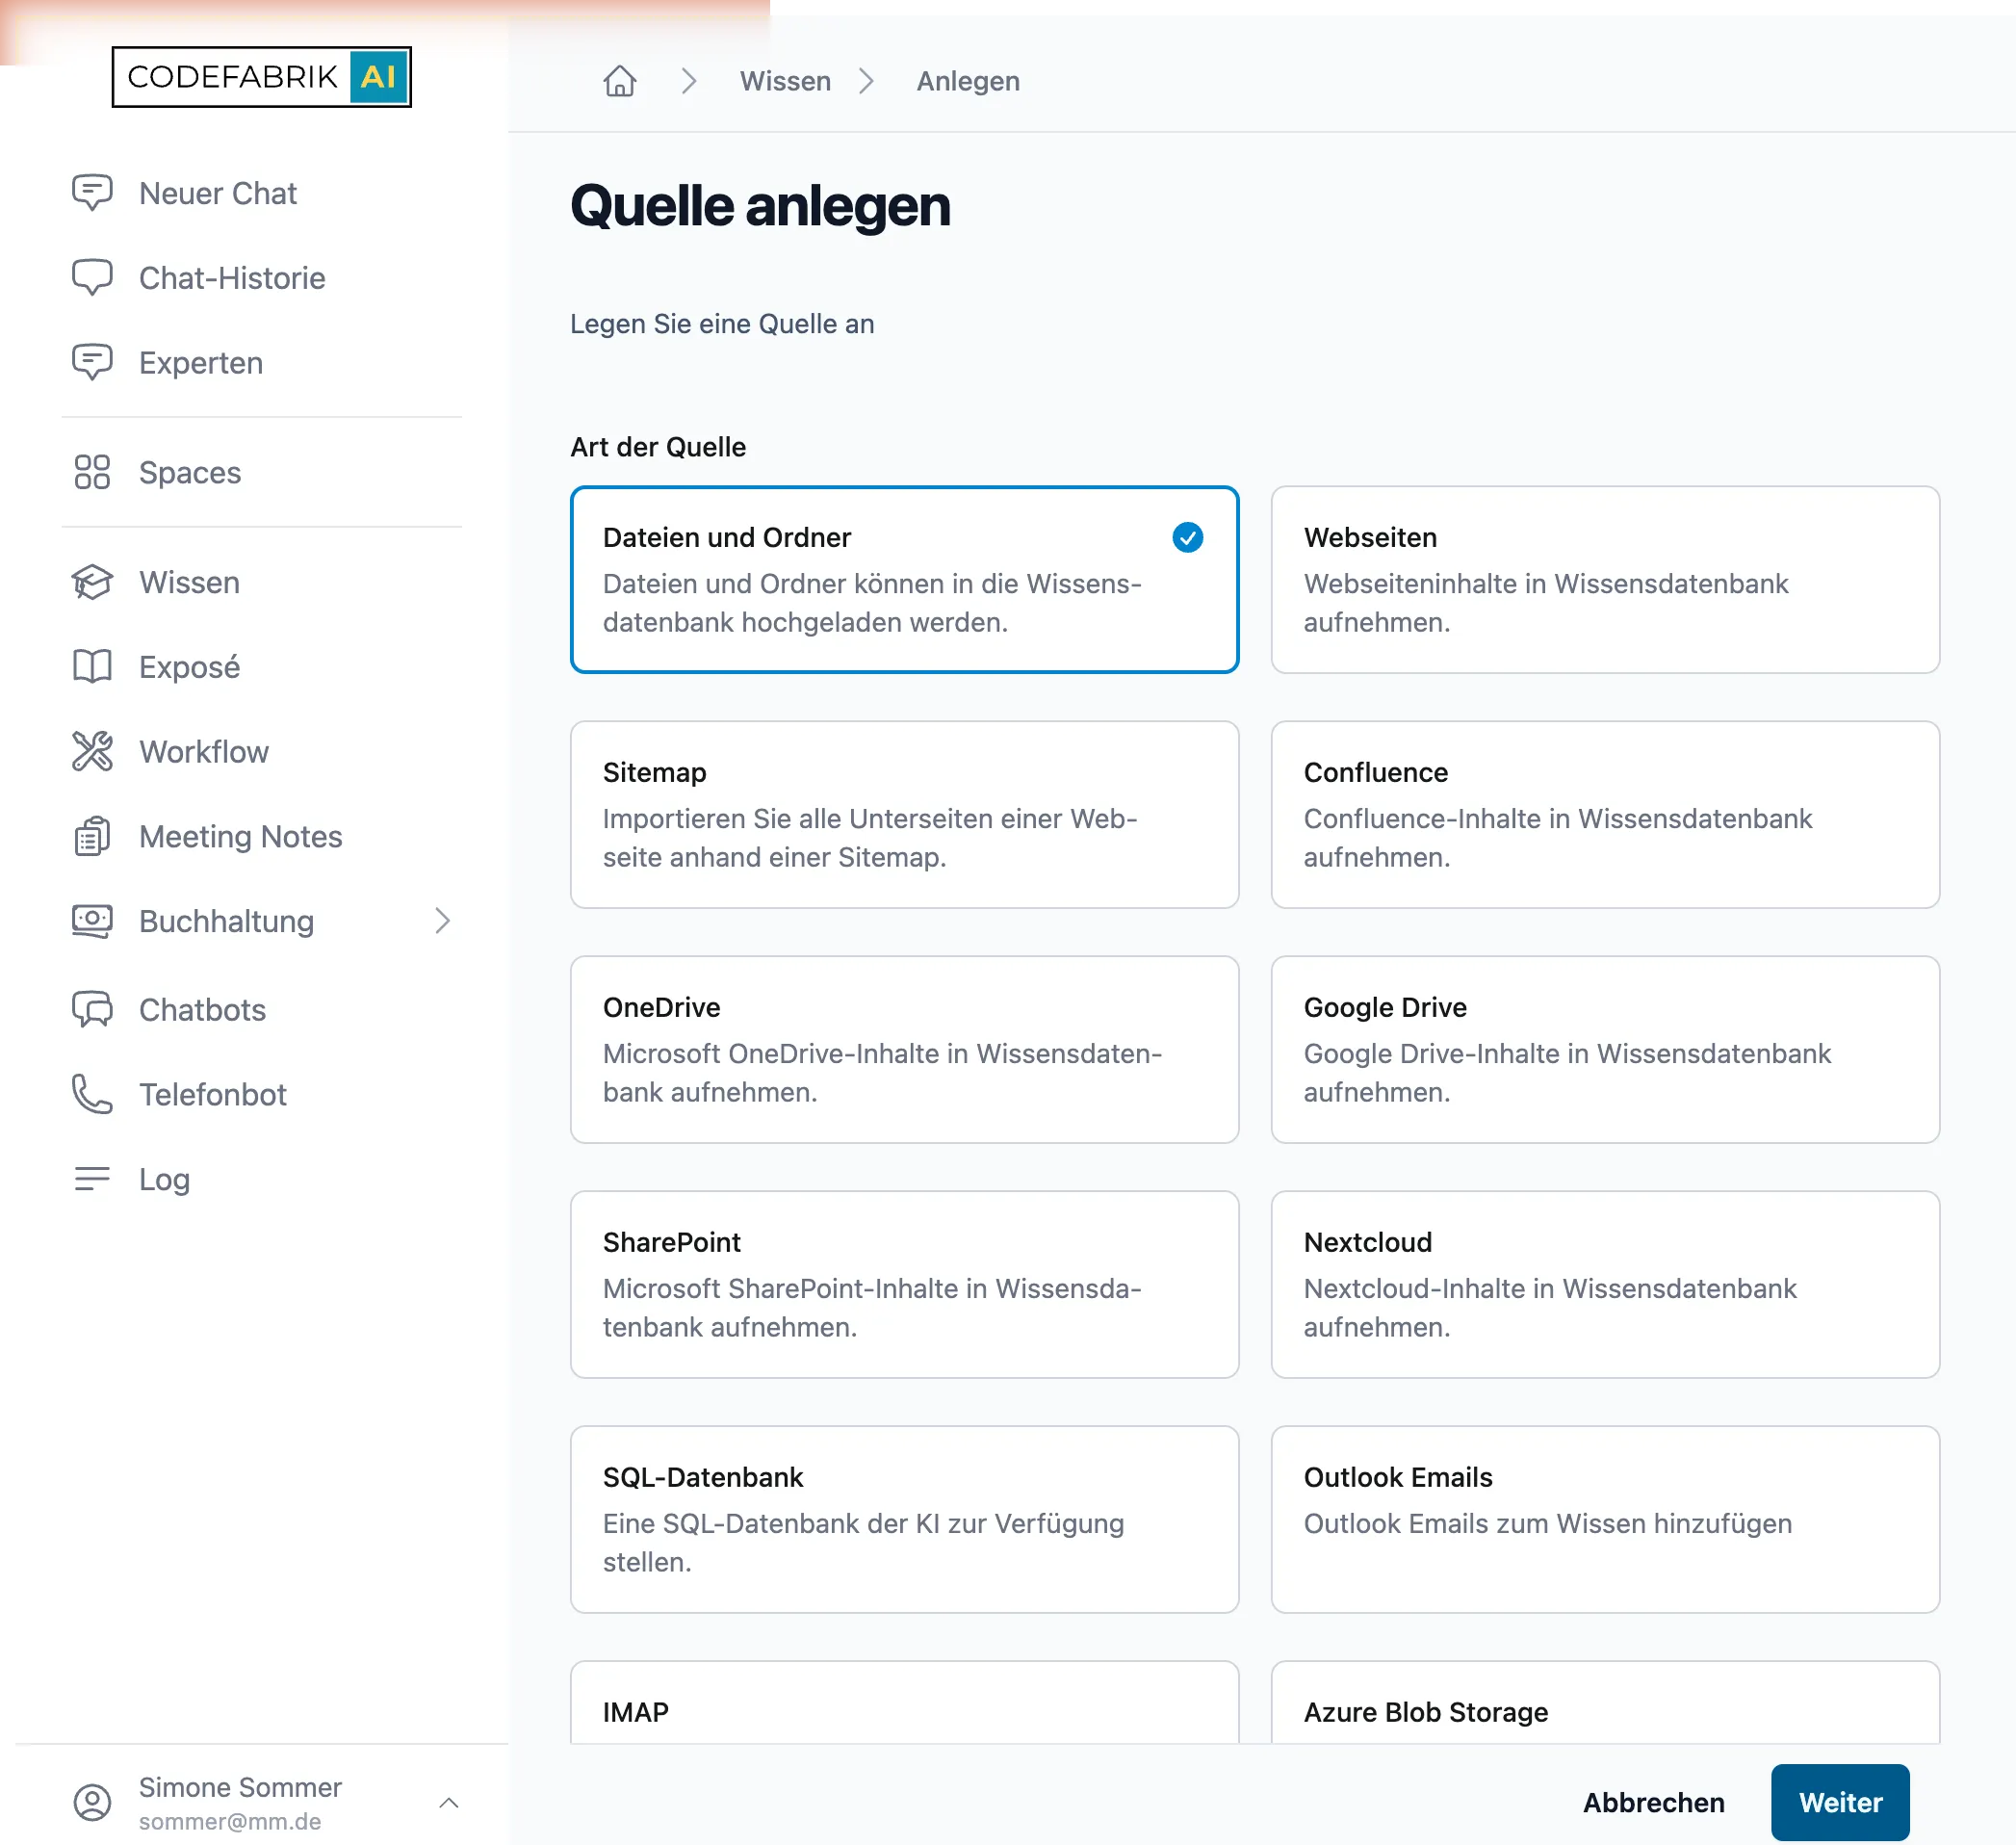Open the Spaces grid icon
Viewport: 2016px width, 1845px height.
tap(92, 472)
